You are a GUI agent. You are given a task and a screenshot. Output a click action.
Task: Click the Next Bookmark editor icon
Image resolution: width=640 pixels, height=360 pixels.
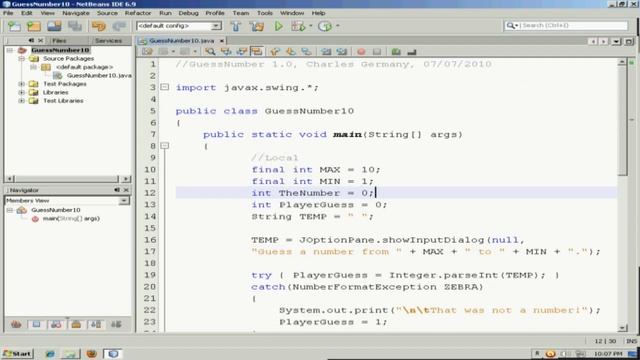291,52
